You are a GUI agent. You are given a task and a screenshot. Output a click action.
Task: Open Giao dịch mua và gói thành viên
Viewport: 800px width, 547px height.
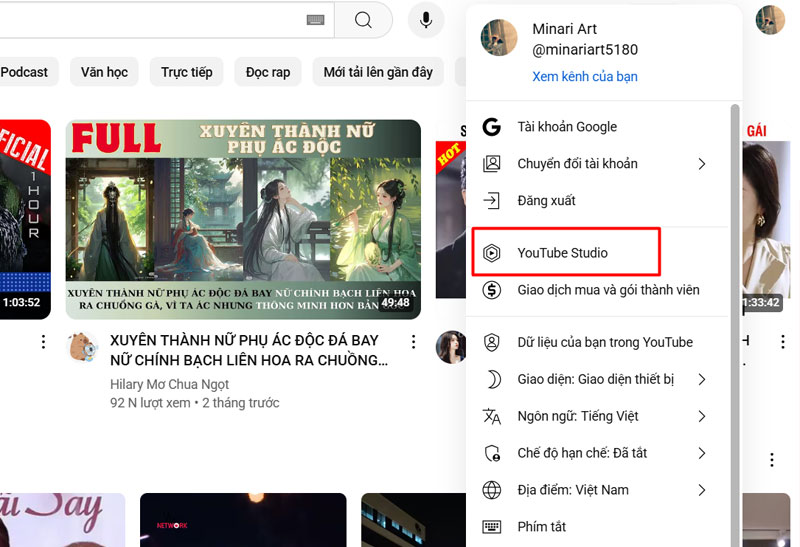tap(598, 290)
